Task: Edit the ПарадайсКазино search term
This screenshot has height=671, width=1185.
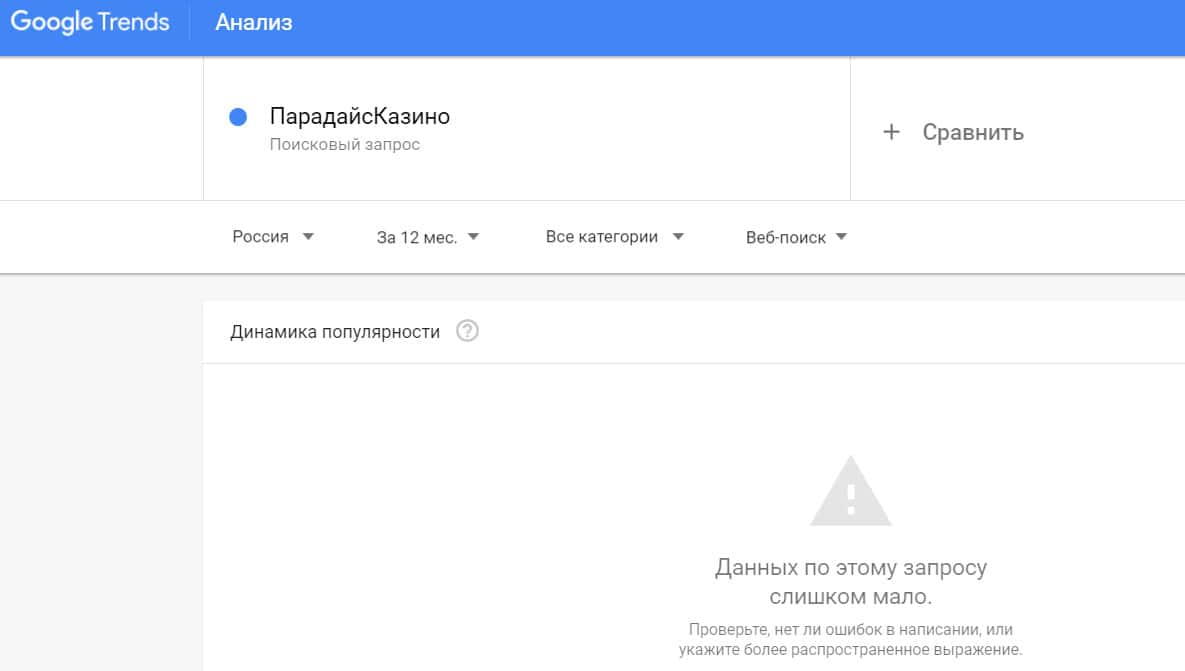Action: [x=360, y=117]
